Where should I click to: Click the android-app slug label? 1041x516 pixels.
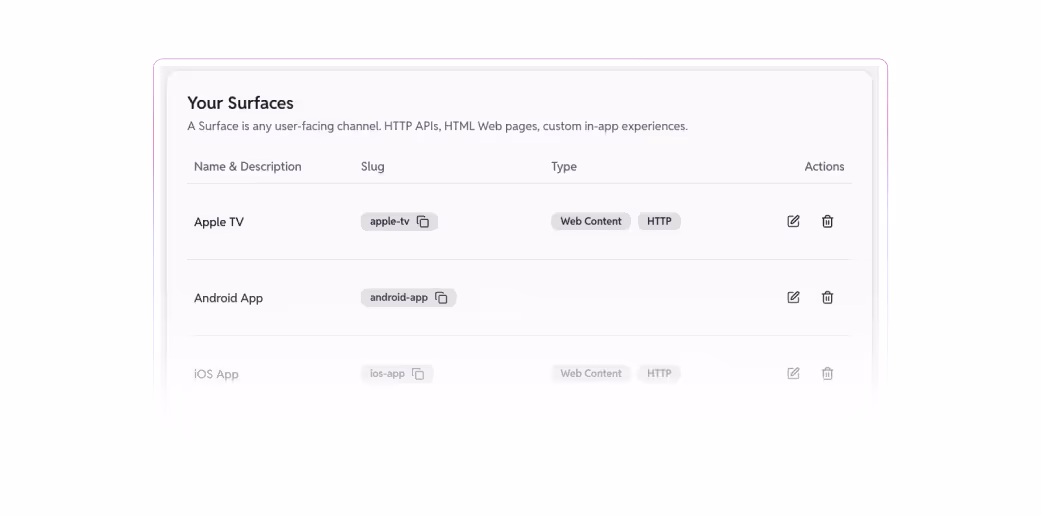click(398, 298)
